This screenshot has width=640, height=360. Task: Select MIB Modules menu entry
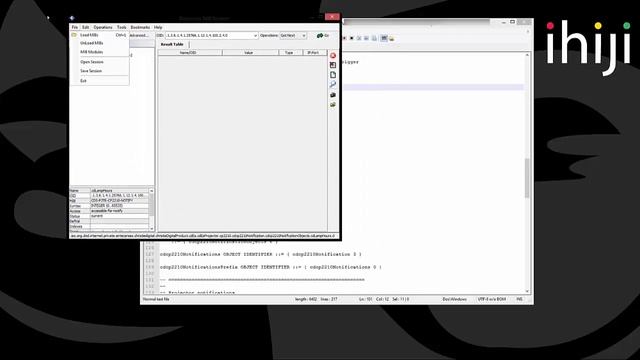click(x=100, y=52)
